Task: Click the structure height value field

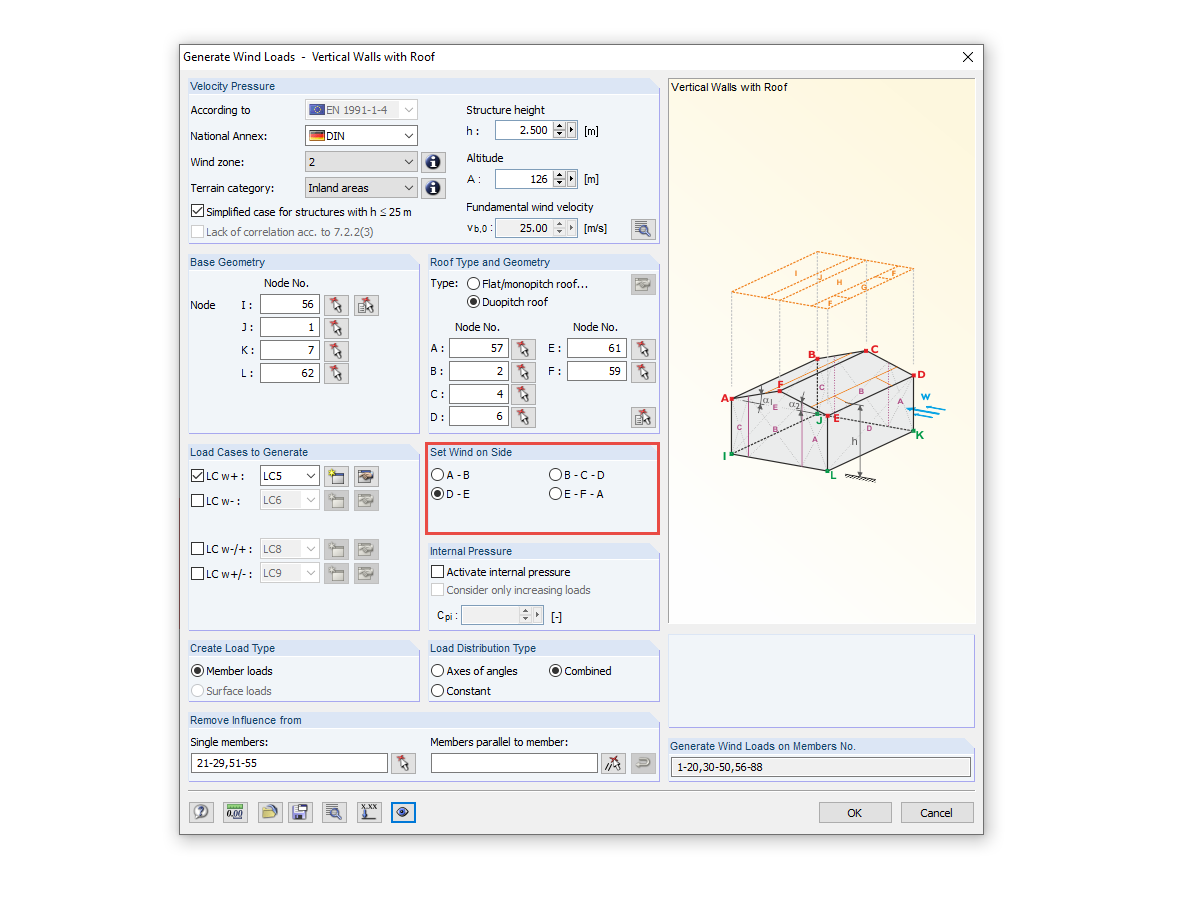Action: point(524,130)
